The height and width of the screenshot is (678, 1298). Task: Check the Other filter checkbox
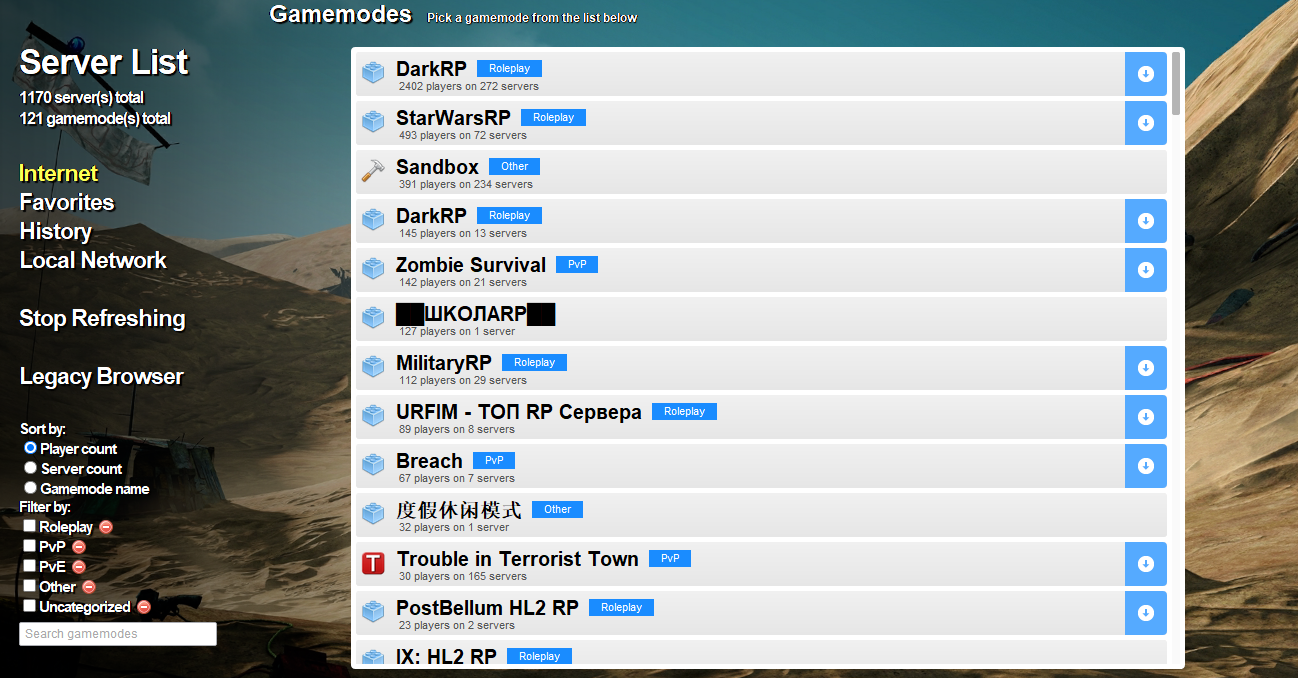coord(30,586)
